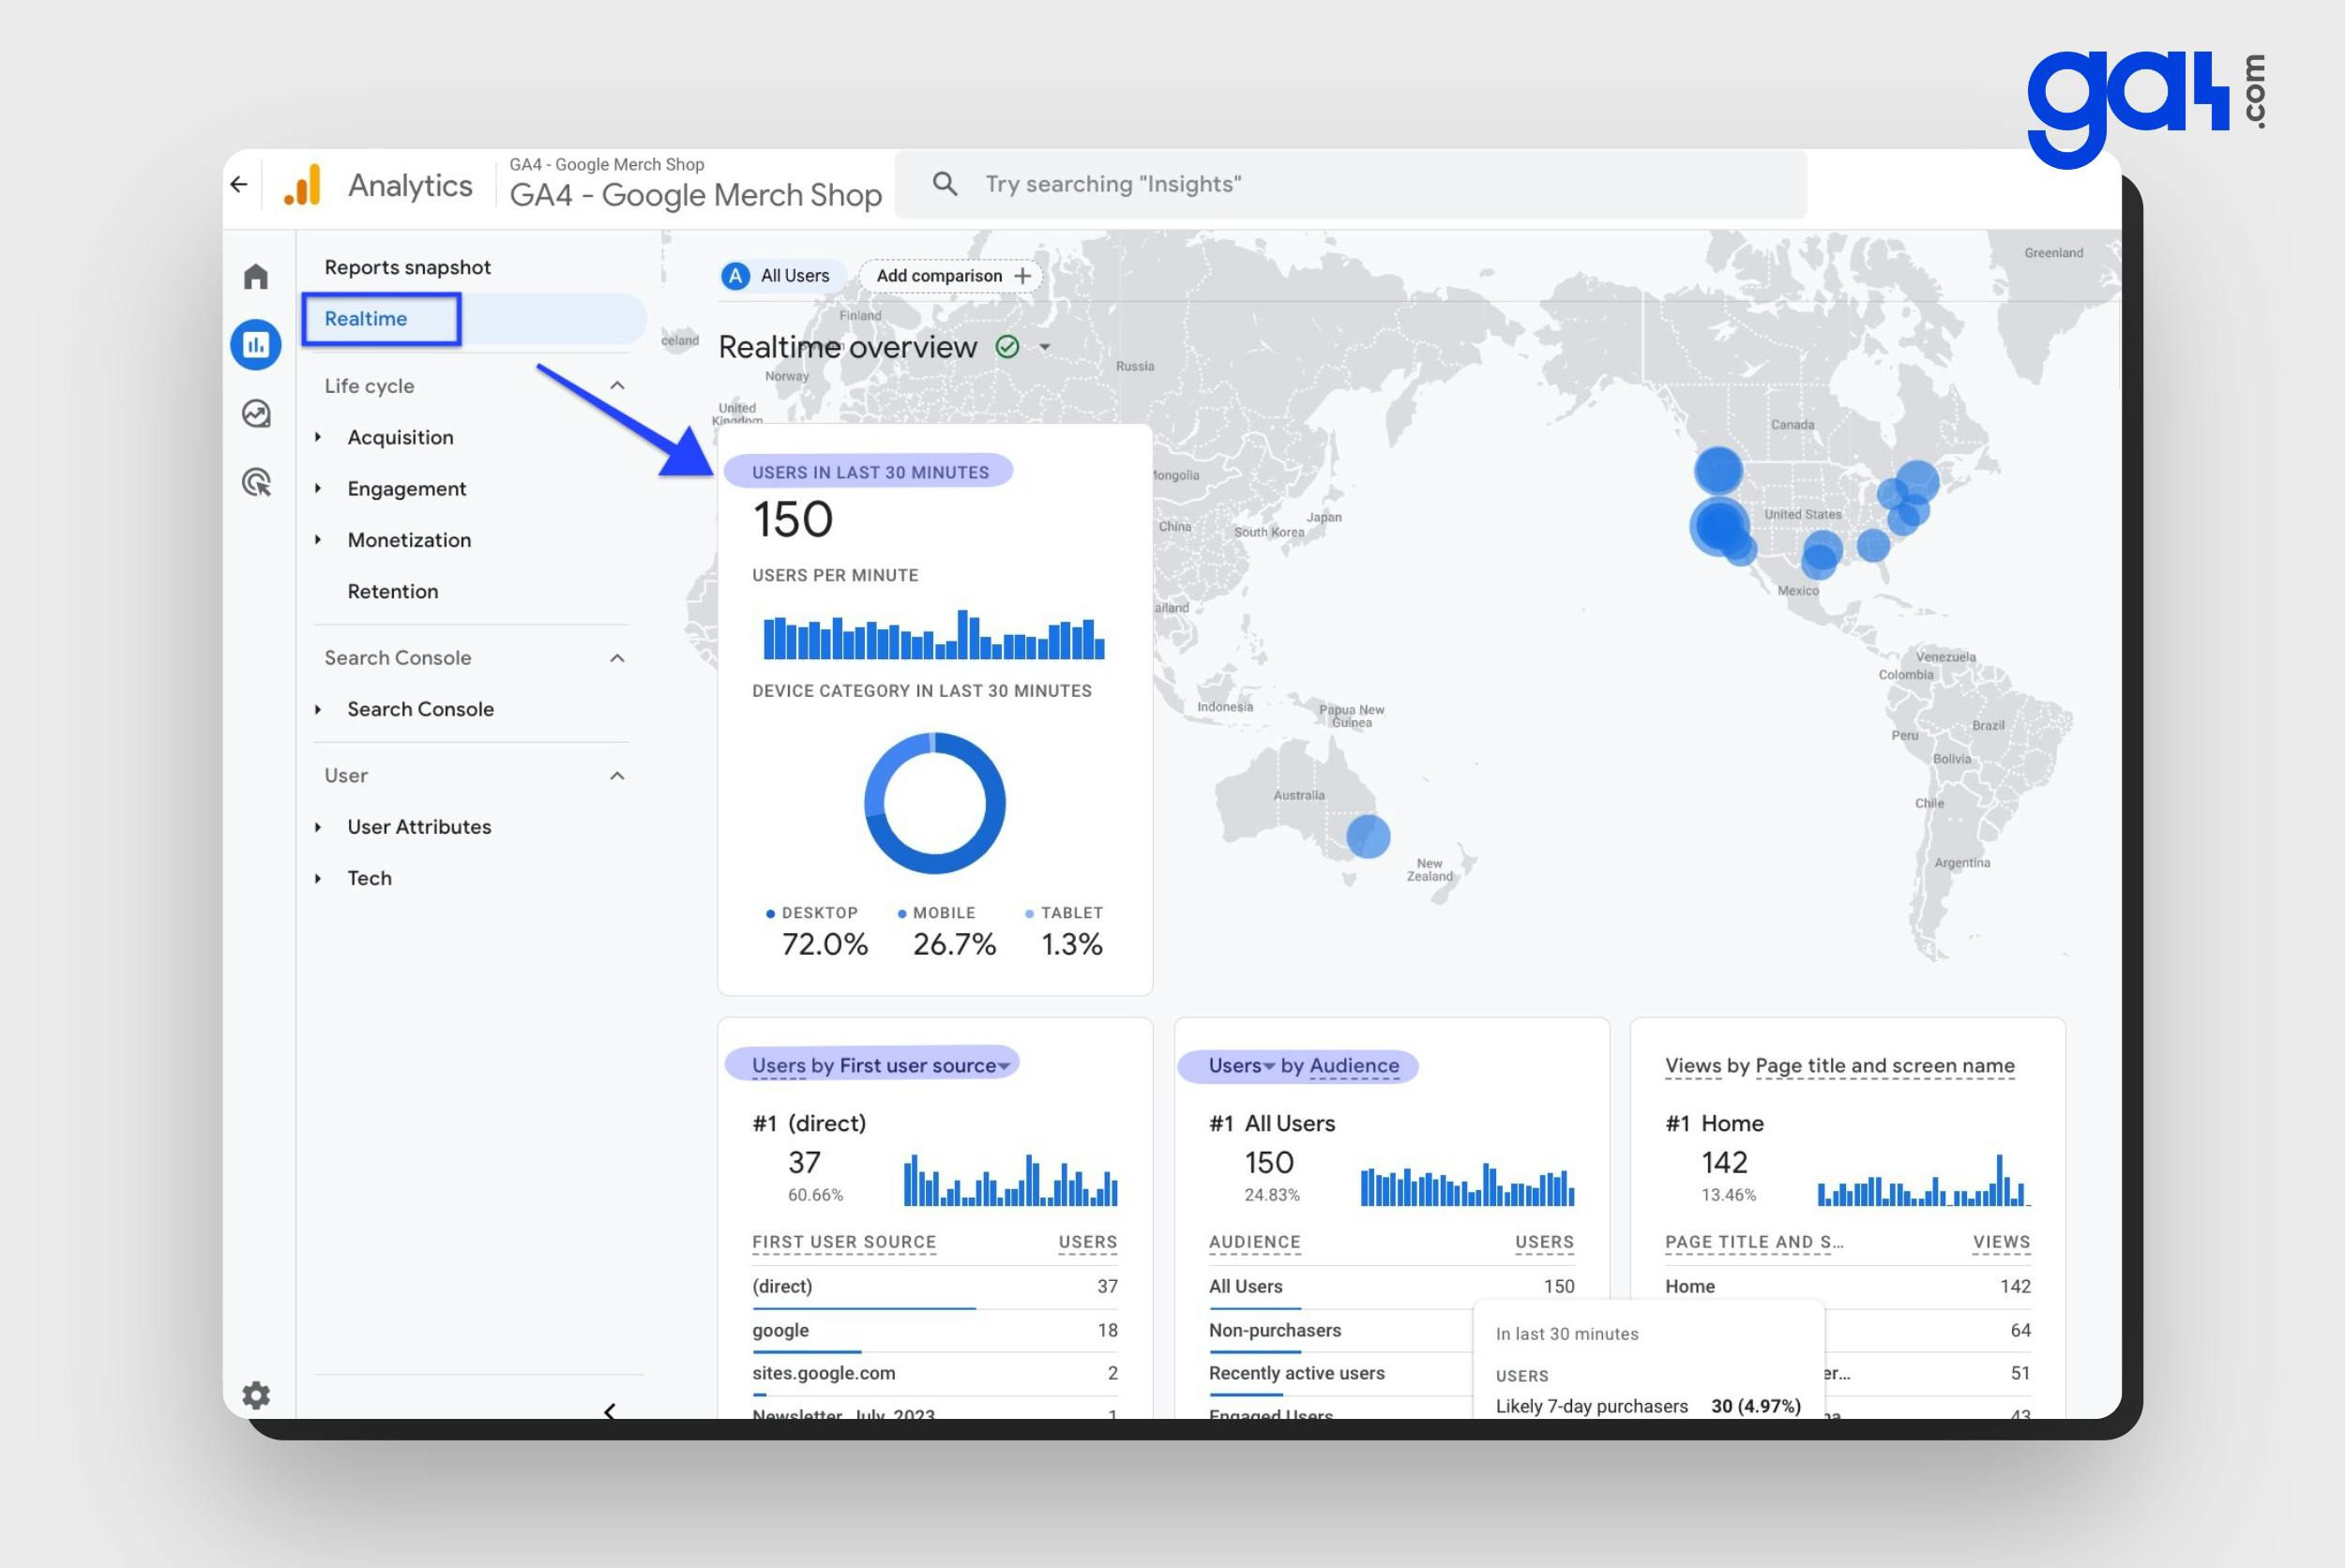Click the google source row

(x=934, y=1331)
